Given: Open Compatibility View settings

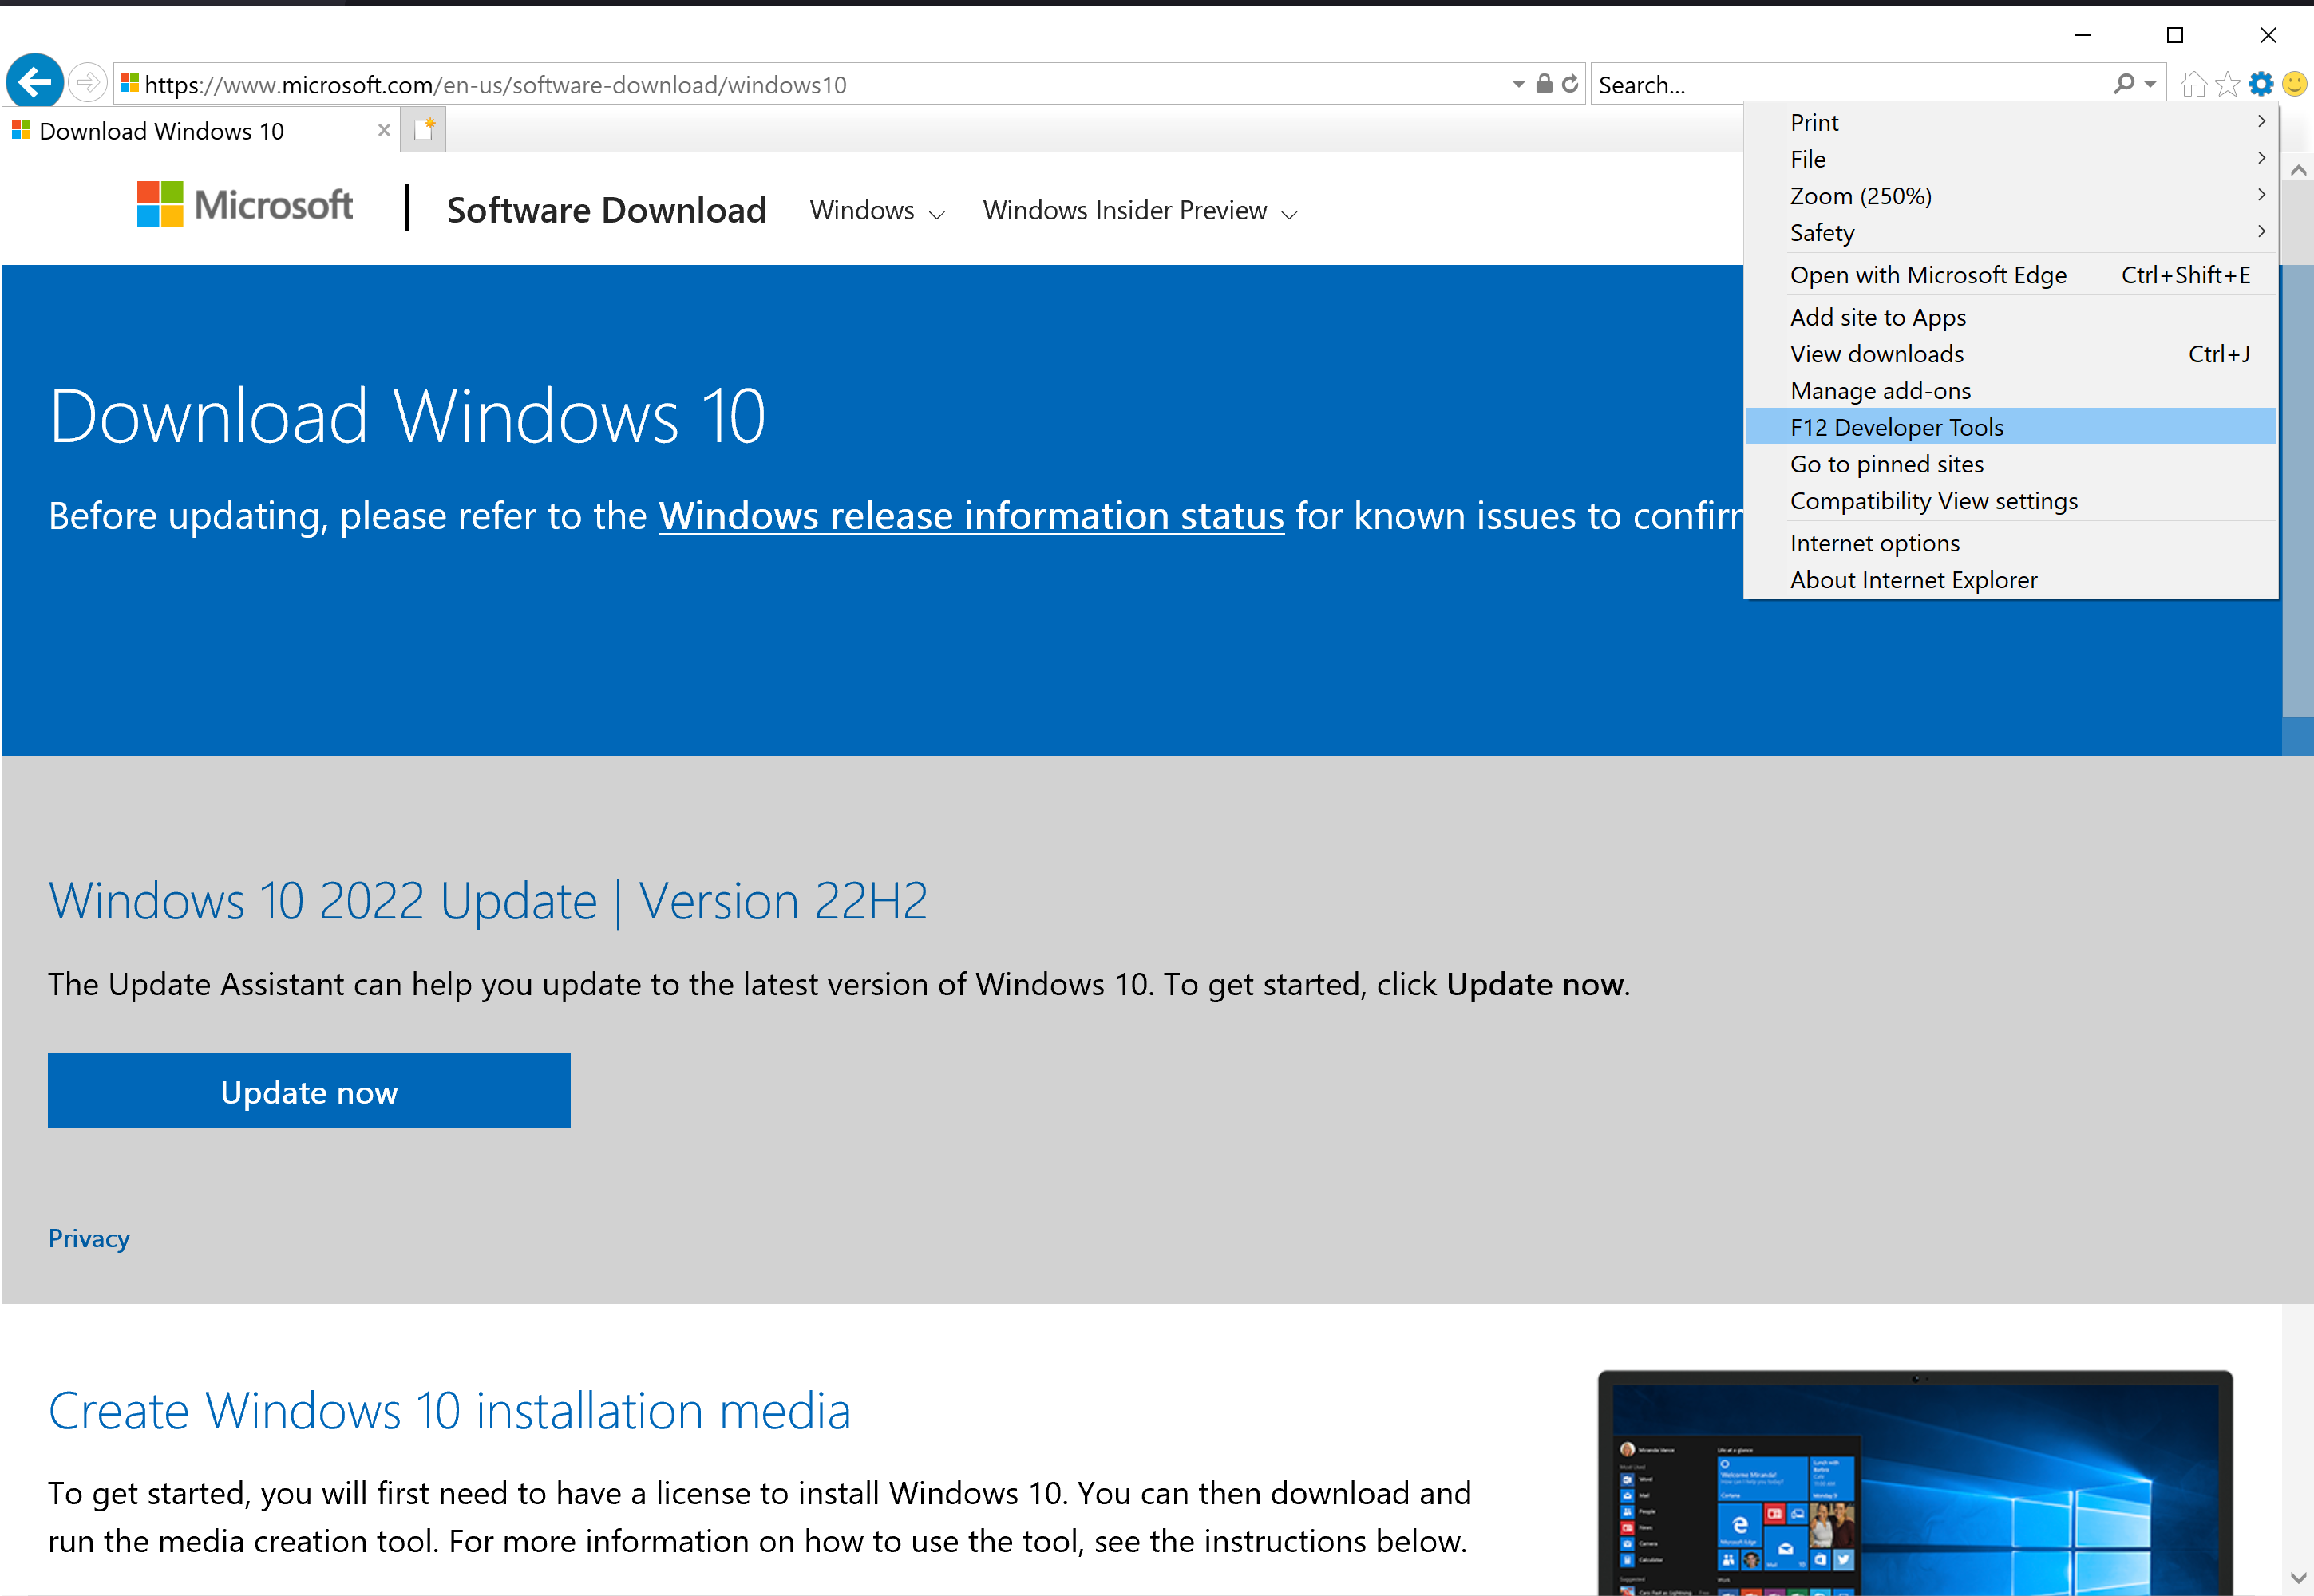Looking at the screenshot, I should pyautogui.click(x=2010, y=501).
